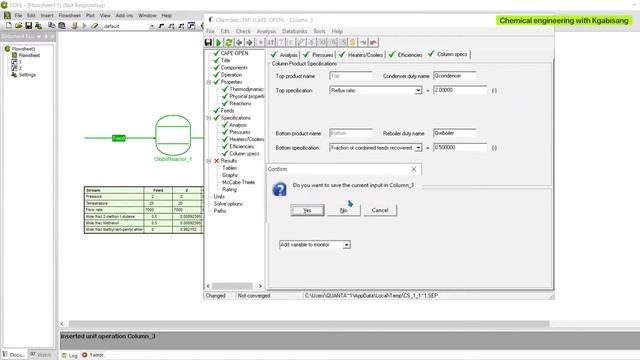The height and width of the screenshot is (360, 640).
Task: Click the question mark icon in Confirm dialog
Action: pos(280,189)
